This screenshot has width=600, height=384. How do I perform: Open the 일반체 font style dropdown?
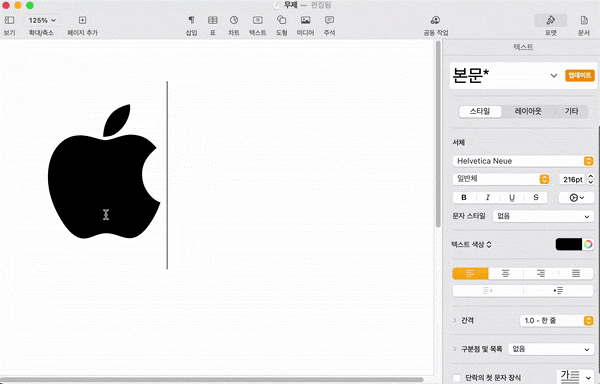[x=501, y=179]
